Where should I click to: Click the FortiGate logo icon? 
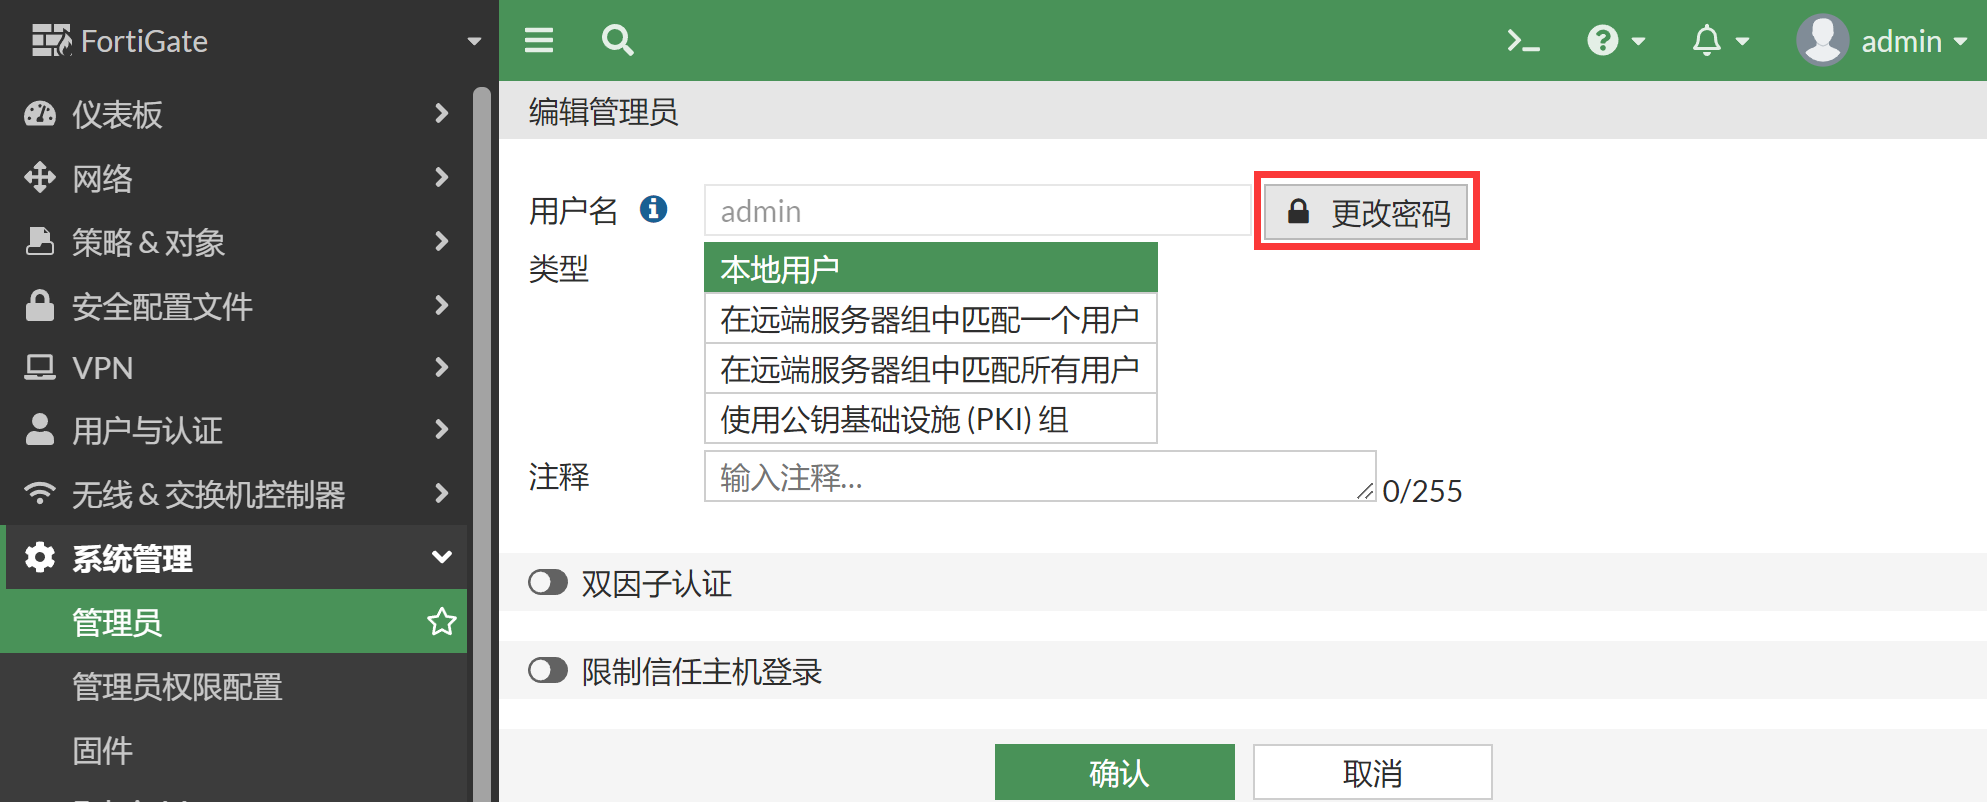[x=51, y=40]
